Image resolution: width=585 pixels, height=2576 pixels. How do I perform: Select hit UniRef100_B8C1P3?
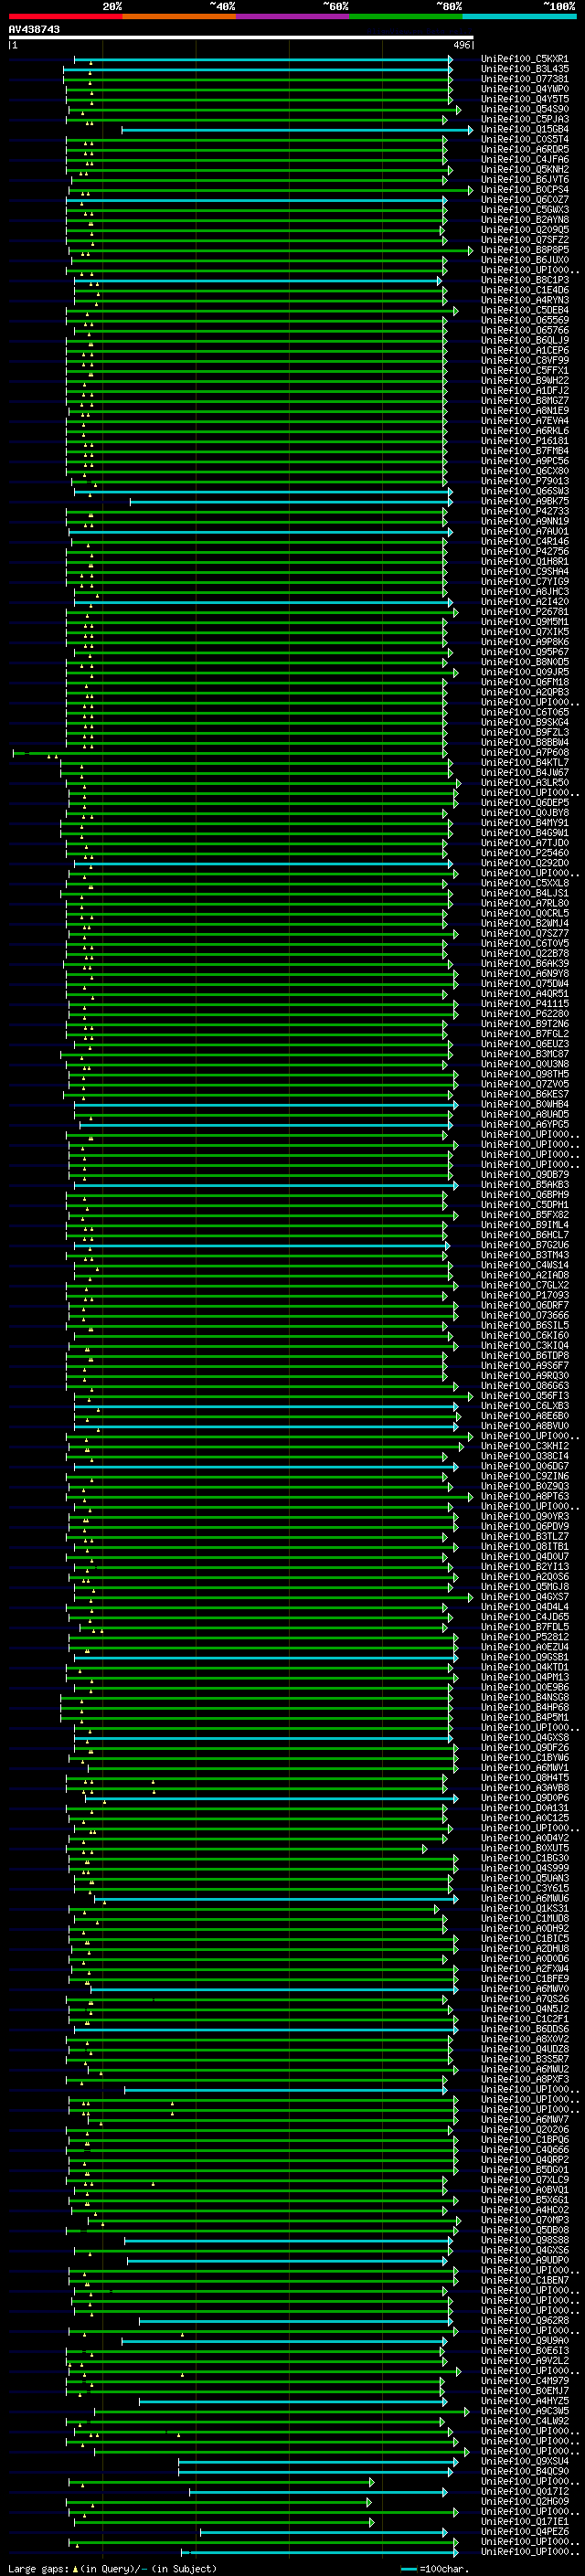[525, 280]
